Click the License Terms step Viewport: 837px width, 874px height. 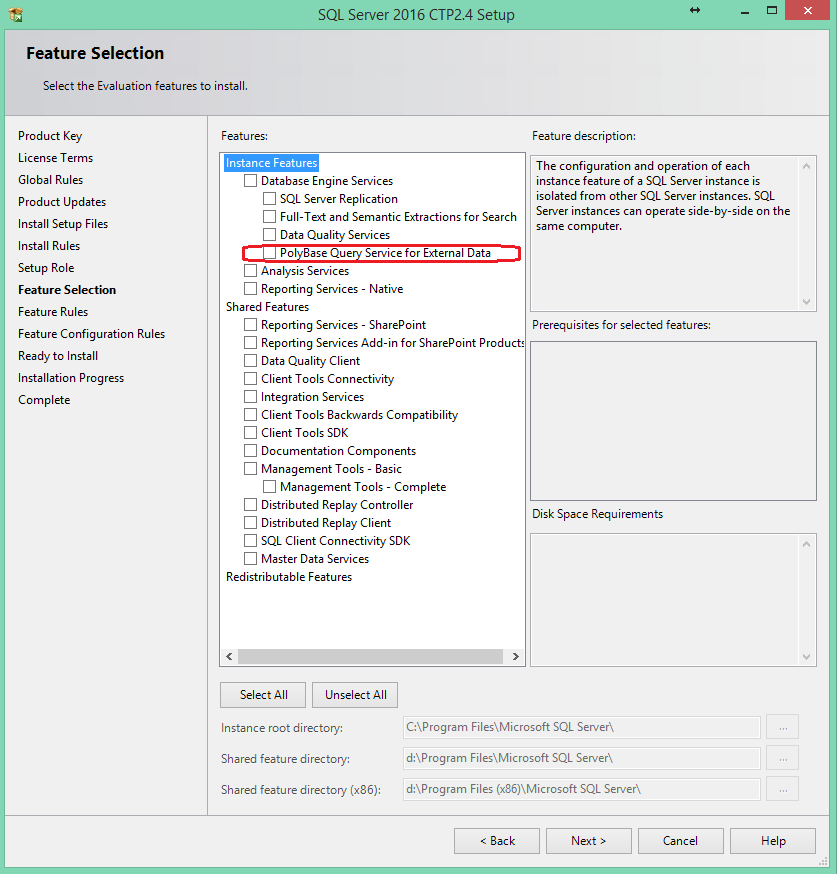coord(55,158)
